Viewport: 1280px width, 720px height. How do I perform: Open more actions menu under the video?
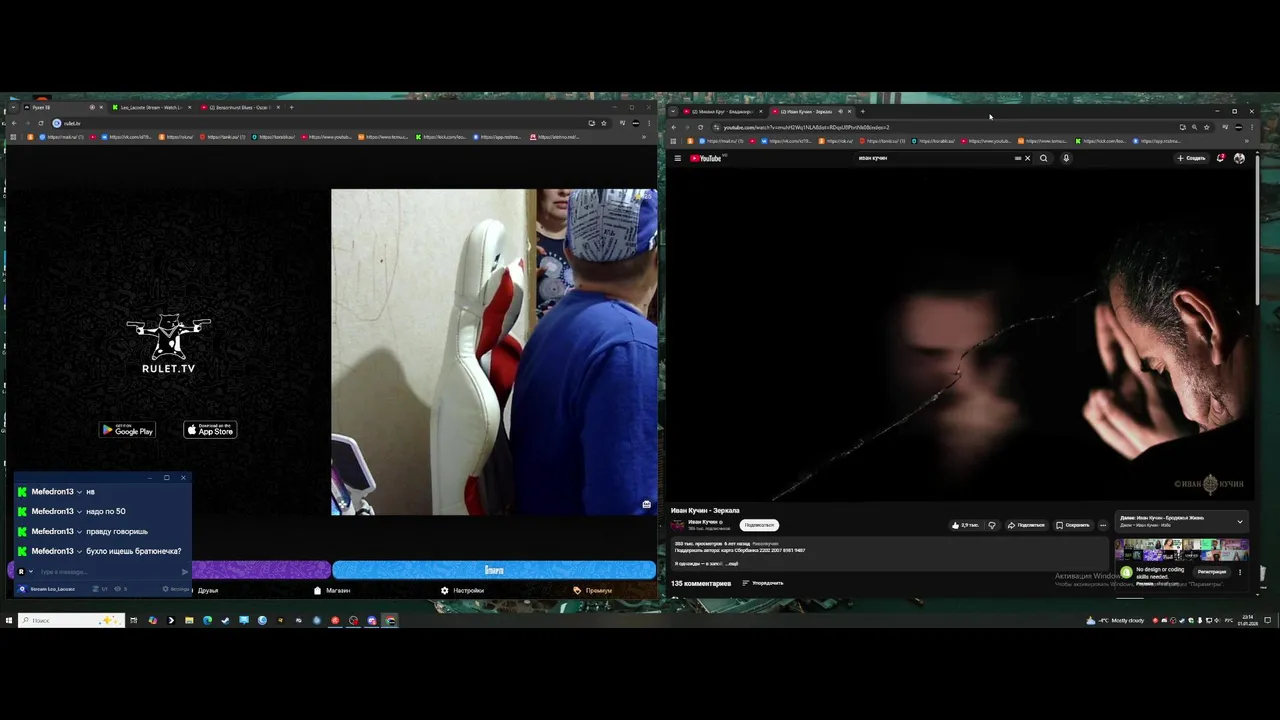(x=1103, y=525)
